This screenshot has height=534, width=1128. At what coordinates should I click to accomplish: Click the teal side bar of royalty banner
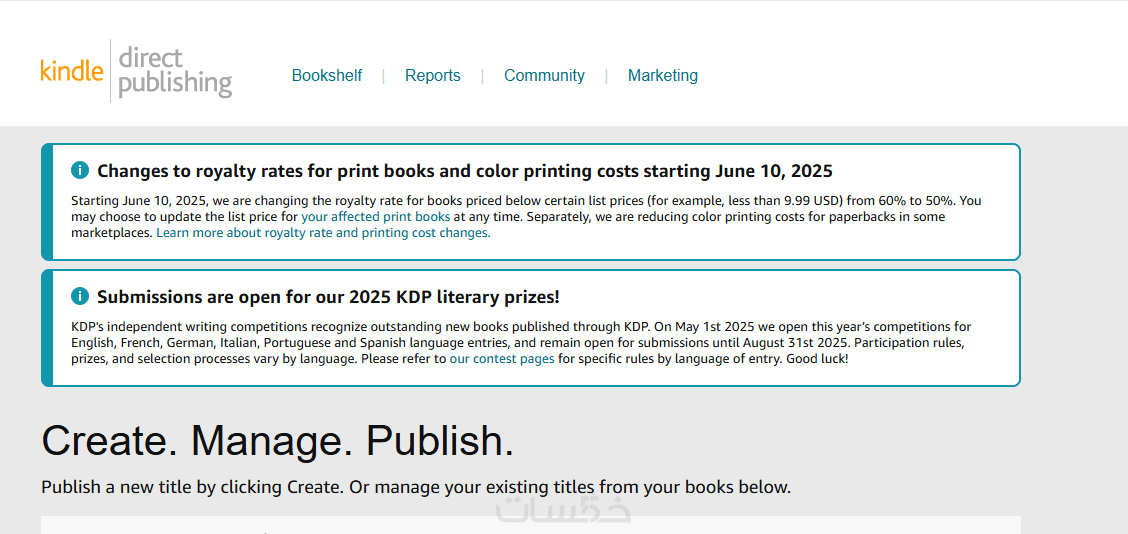tap(47, 202)
